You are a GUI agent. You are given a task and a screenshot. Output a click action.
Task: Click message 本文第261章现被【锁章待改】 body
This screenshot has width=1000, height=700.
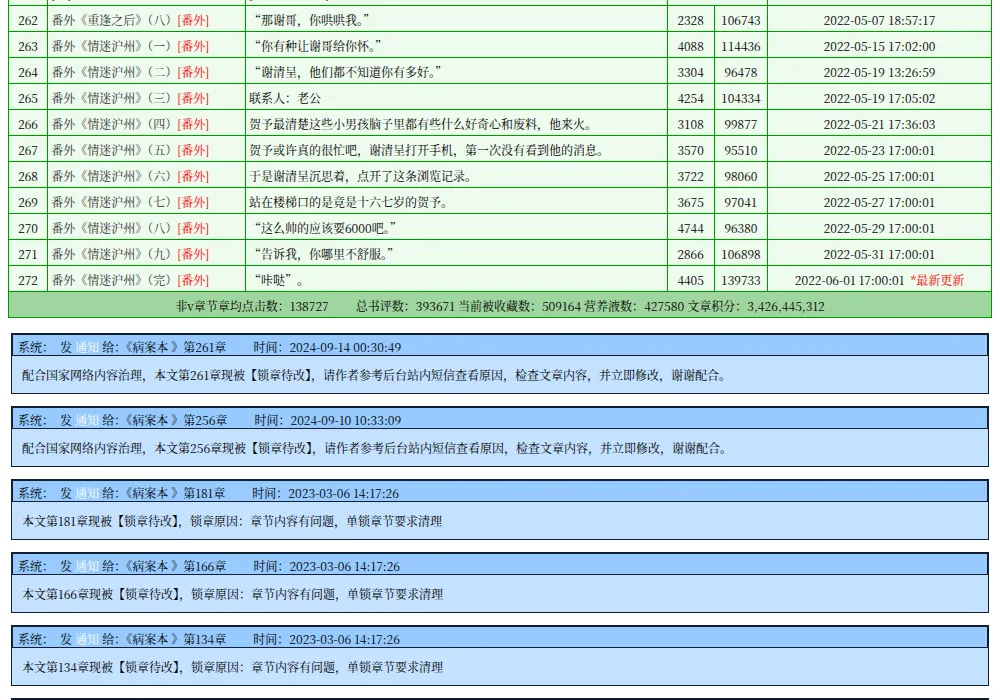(374, 376)
